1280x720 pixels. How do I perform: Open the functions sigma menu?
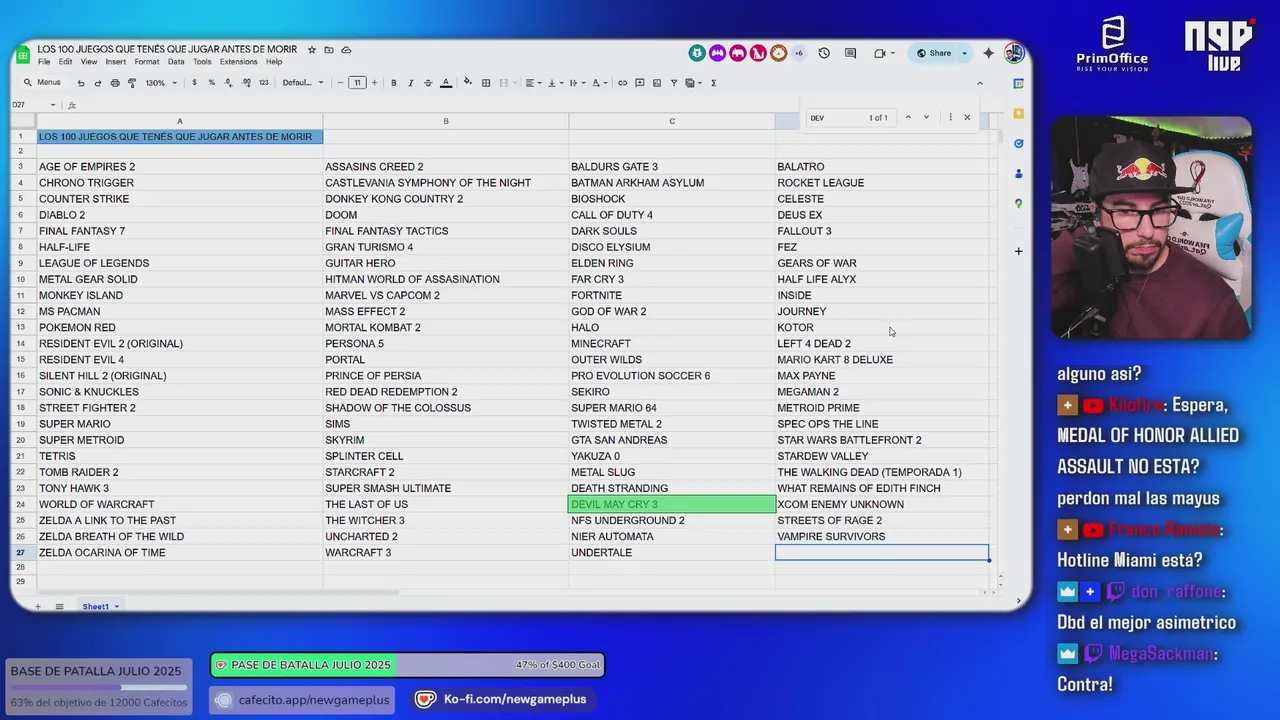[x=713, y=83]
